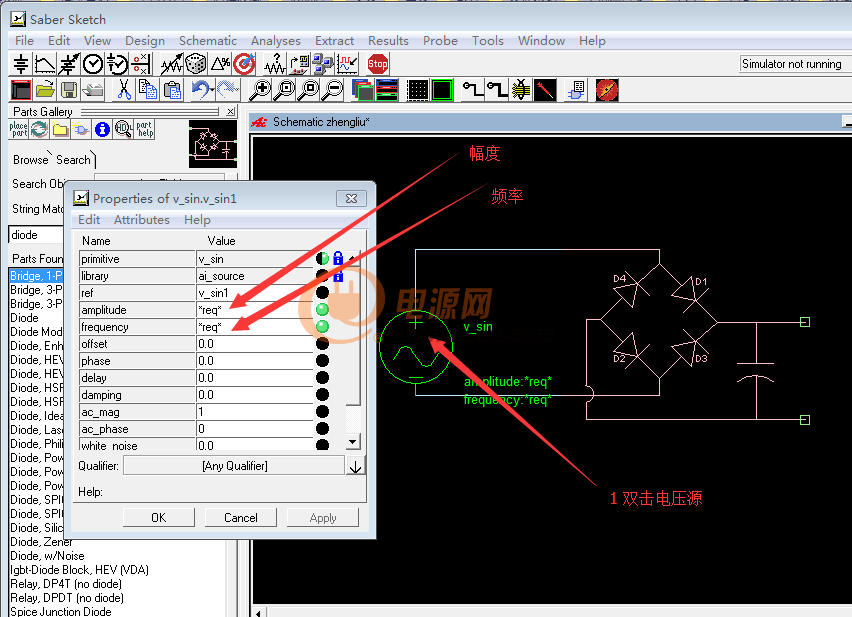Select 'Spice Junction Diode' in parts list
The image size is (852, 617).
pos(60,612)
